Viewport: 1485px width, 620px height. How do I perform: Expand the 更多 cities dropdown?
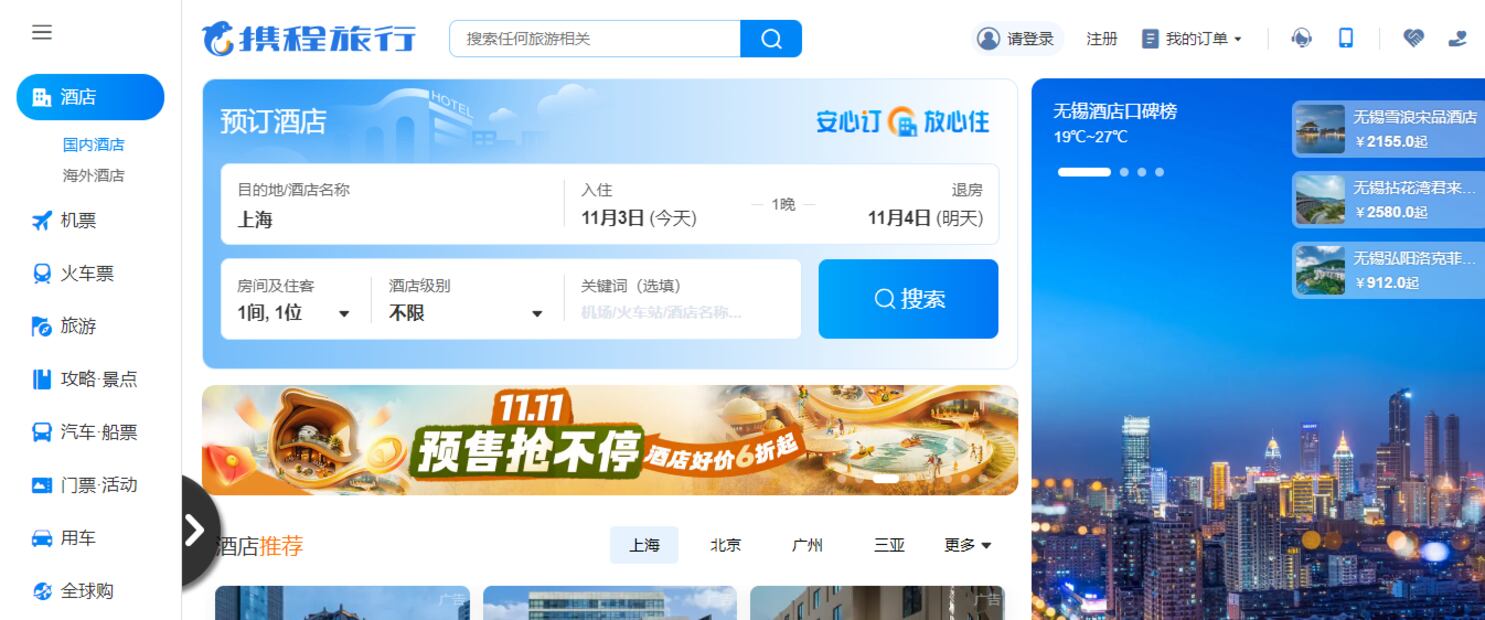(x=968, y=545)
